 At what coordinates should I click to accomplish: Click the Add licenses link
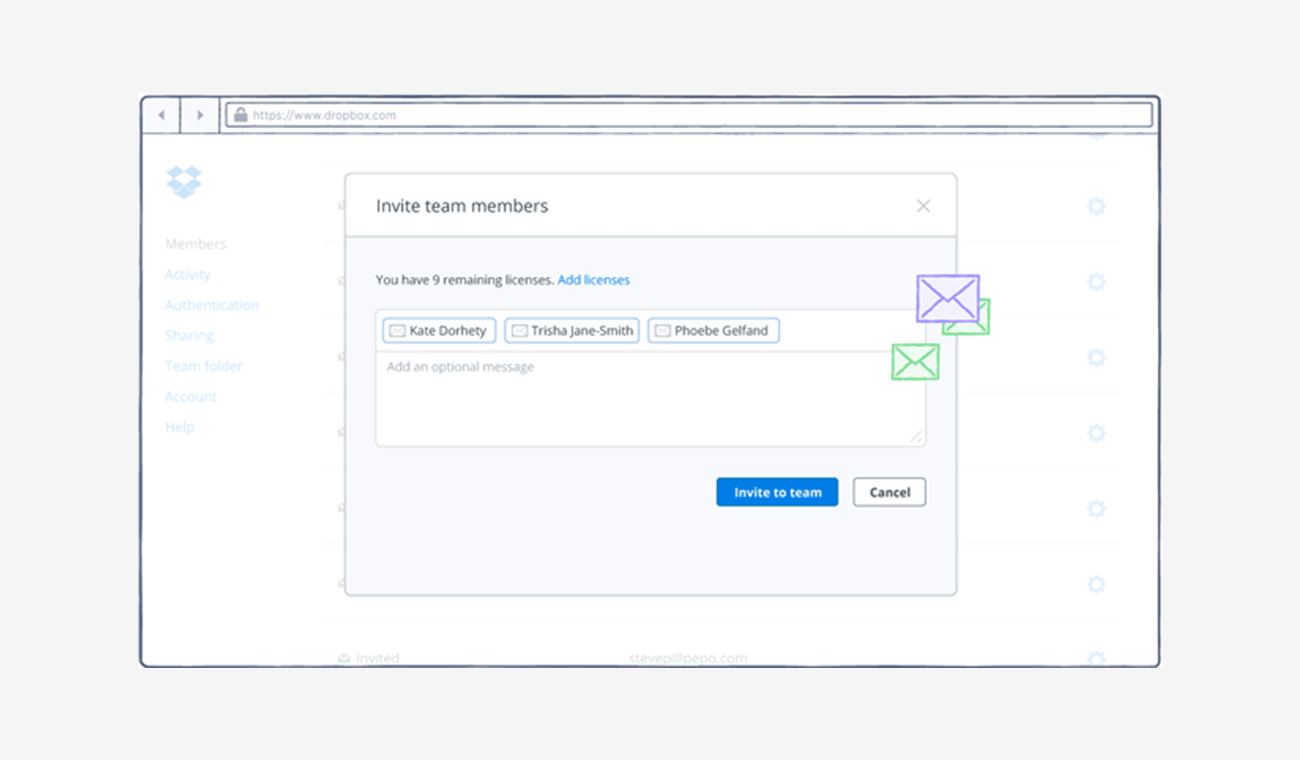click(594, 280)
